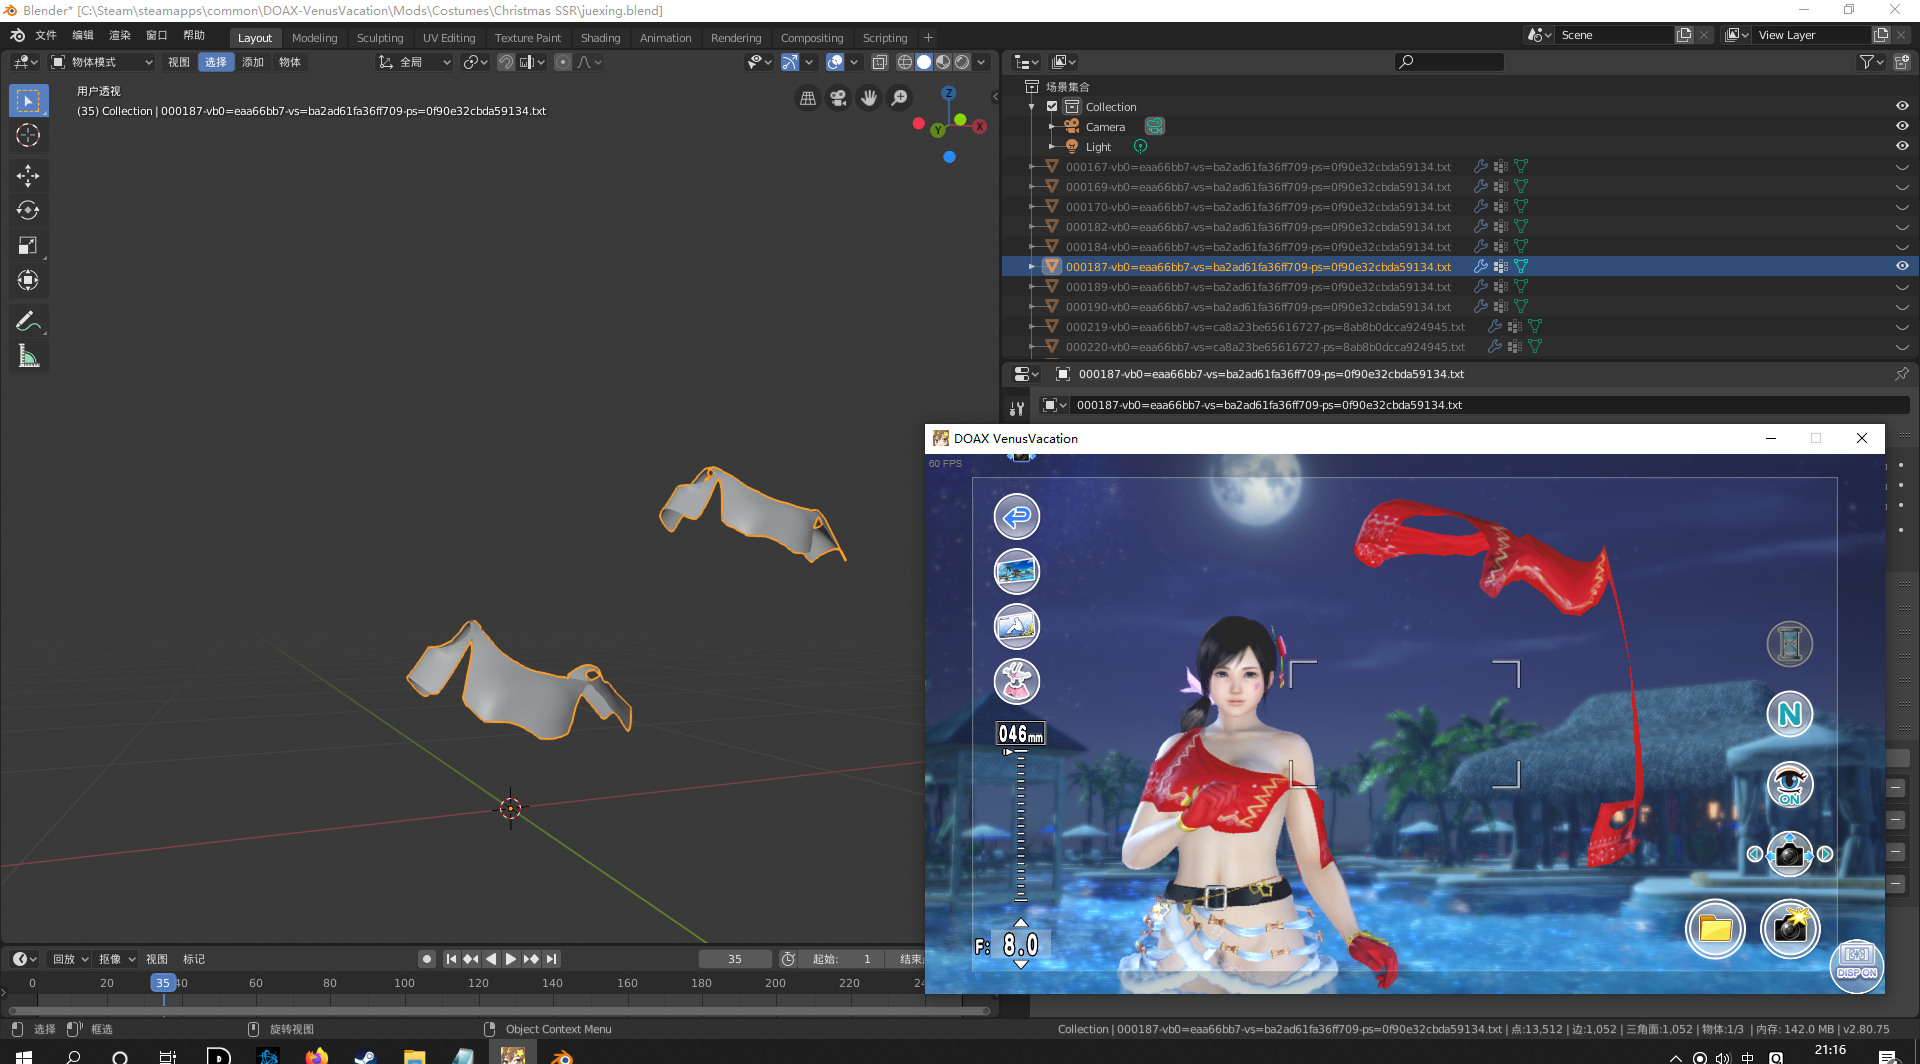The image size is (1920, 1064).
Task: Click the hourglass icon in DOAX
Action: tap(1790, 644)
